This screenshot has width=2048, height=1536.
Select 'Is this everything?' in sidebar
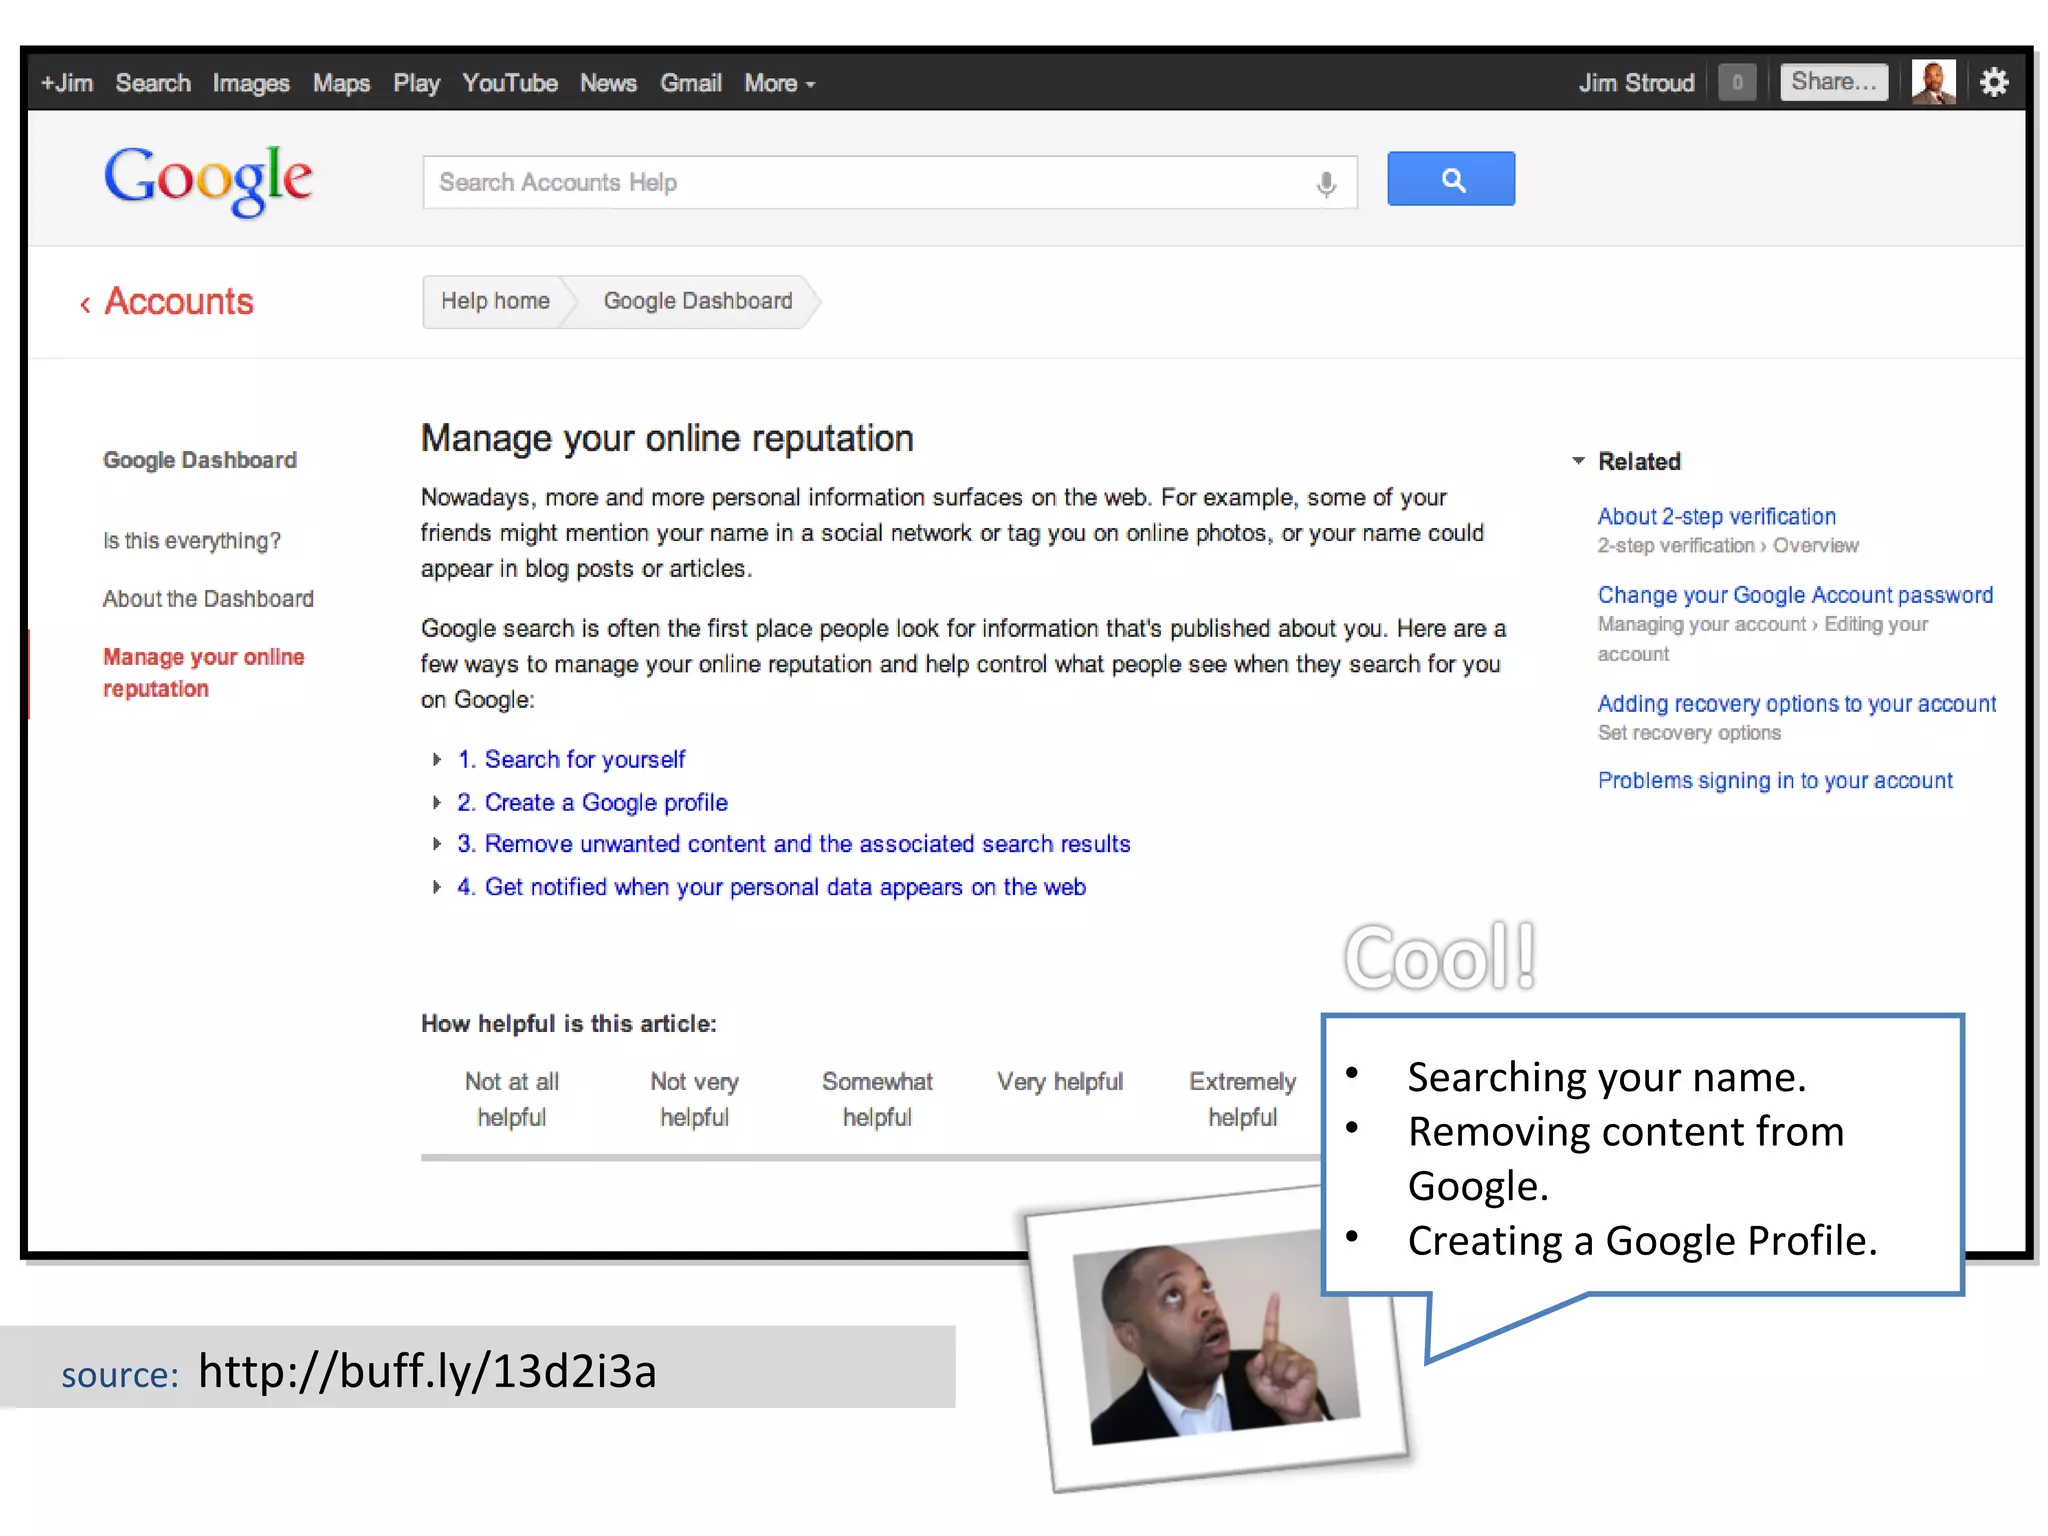coord(192,541)
